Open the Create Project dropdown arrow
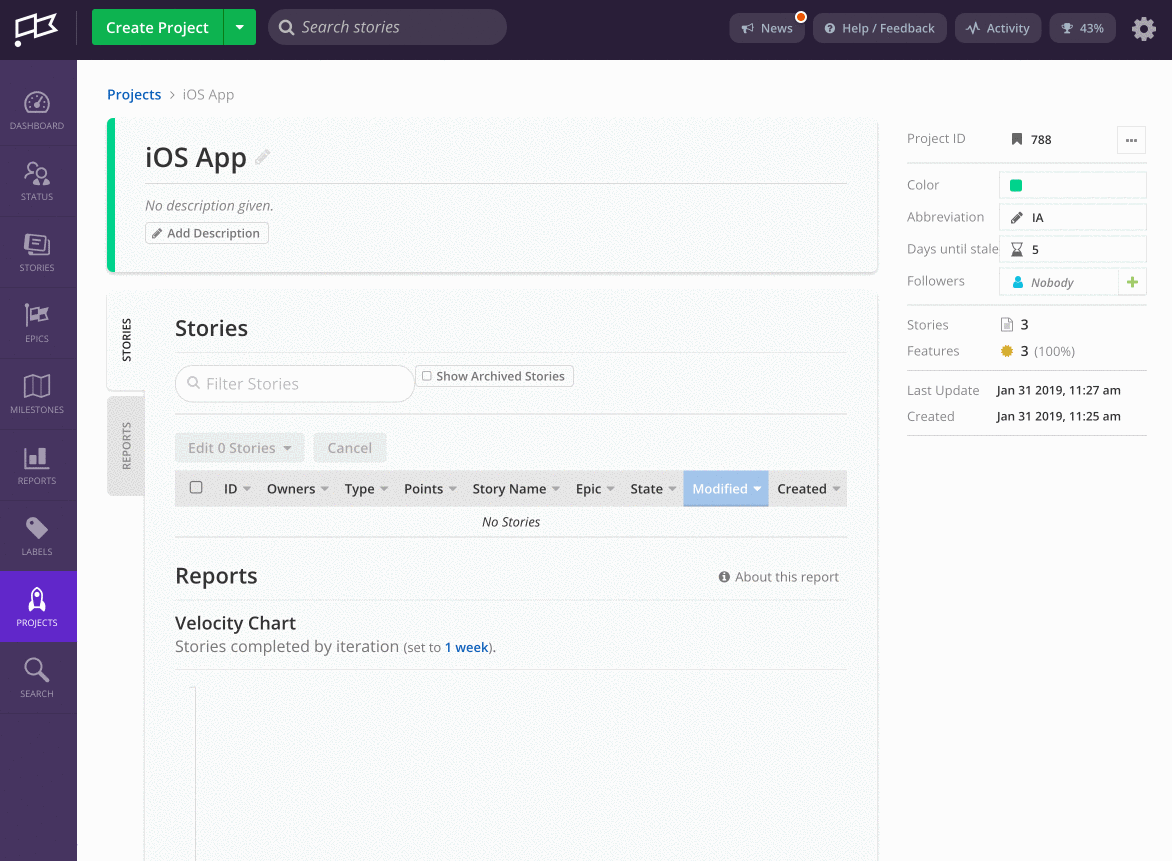The width and height of the screenshot is (1172, 861). pos(239,27)
